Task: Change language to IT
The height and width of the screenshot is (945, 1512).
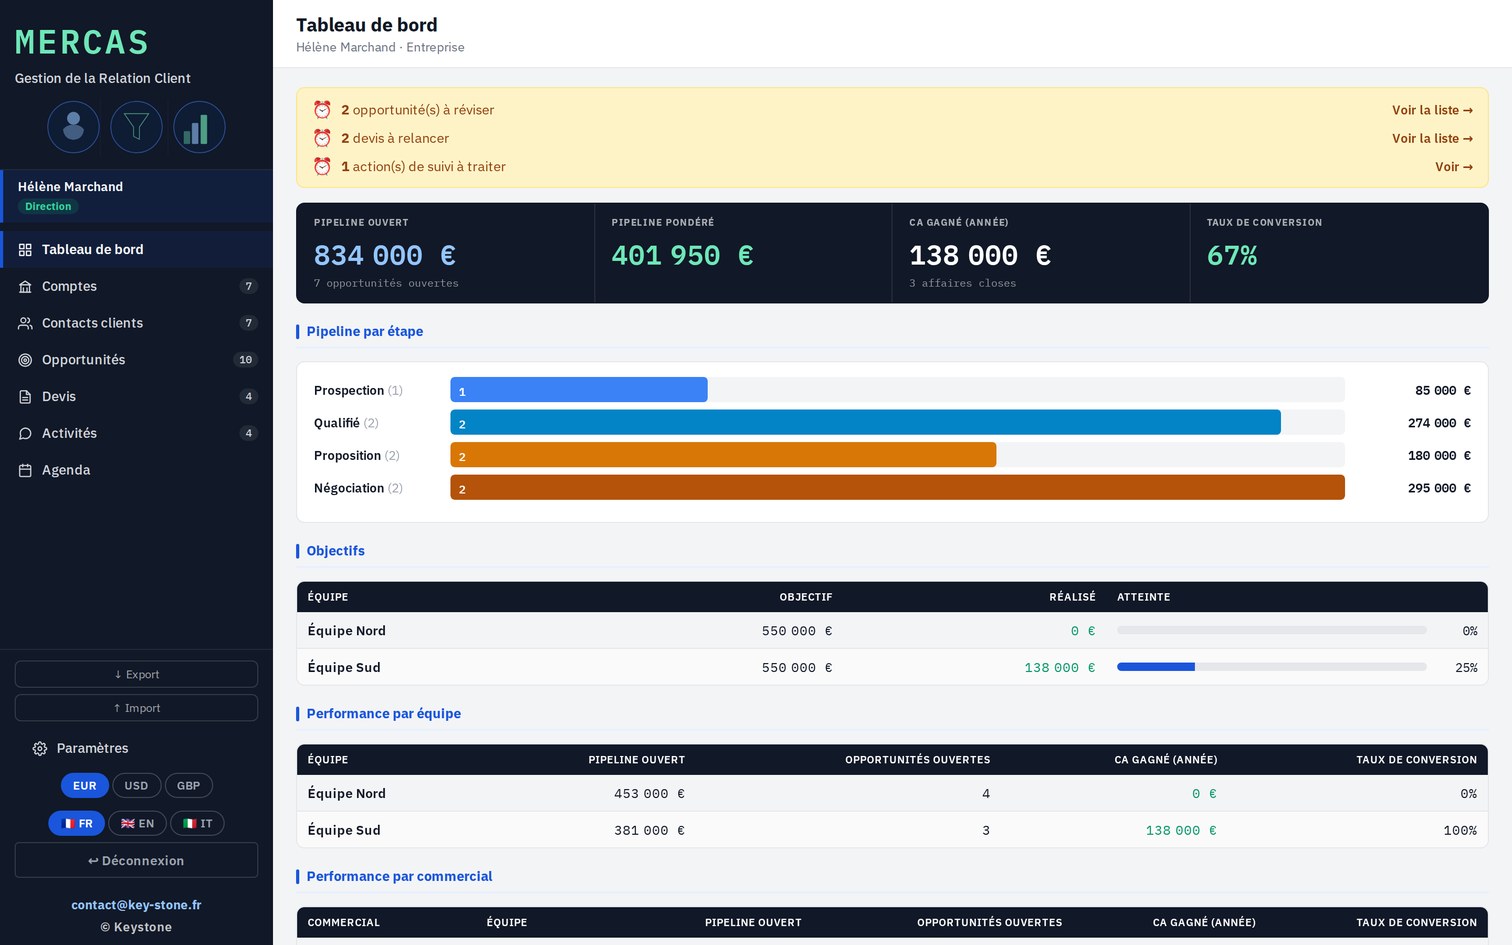Action: coord(197,824)
